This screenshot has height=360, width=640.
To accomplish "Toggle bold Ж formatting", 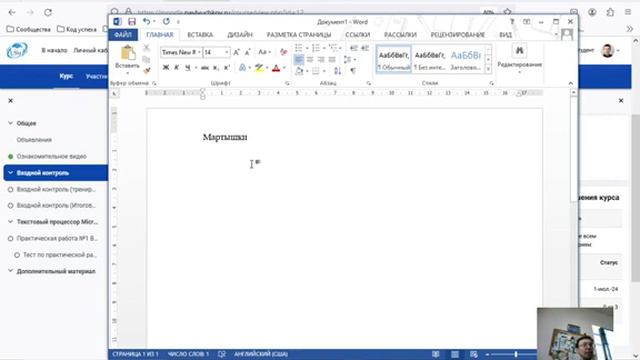I will 166,68.
